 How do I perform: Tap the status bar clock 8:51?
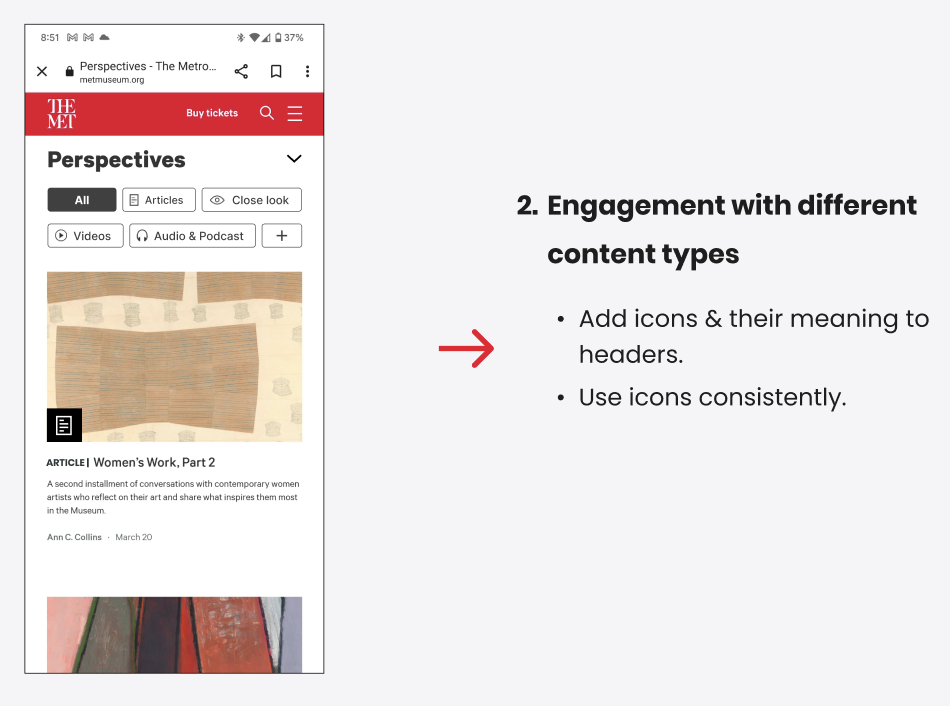pyautogui.click(x=50, y=38)
